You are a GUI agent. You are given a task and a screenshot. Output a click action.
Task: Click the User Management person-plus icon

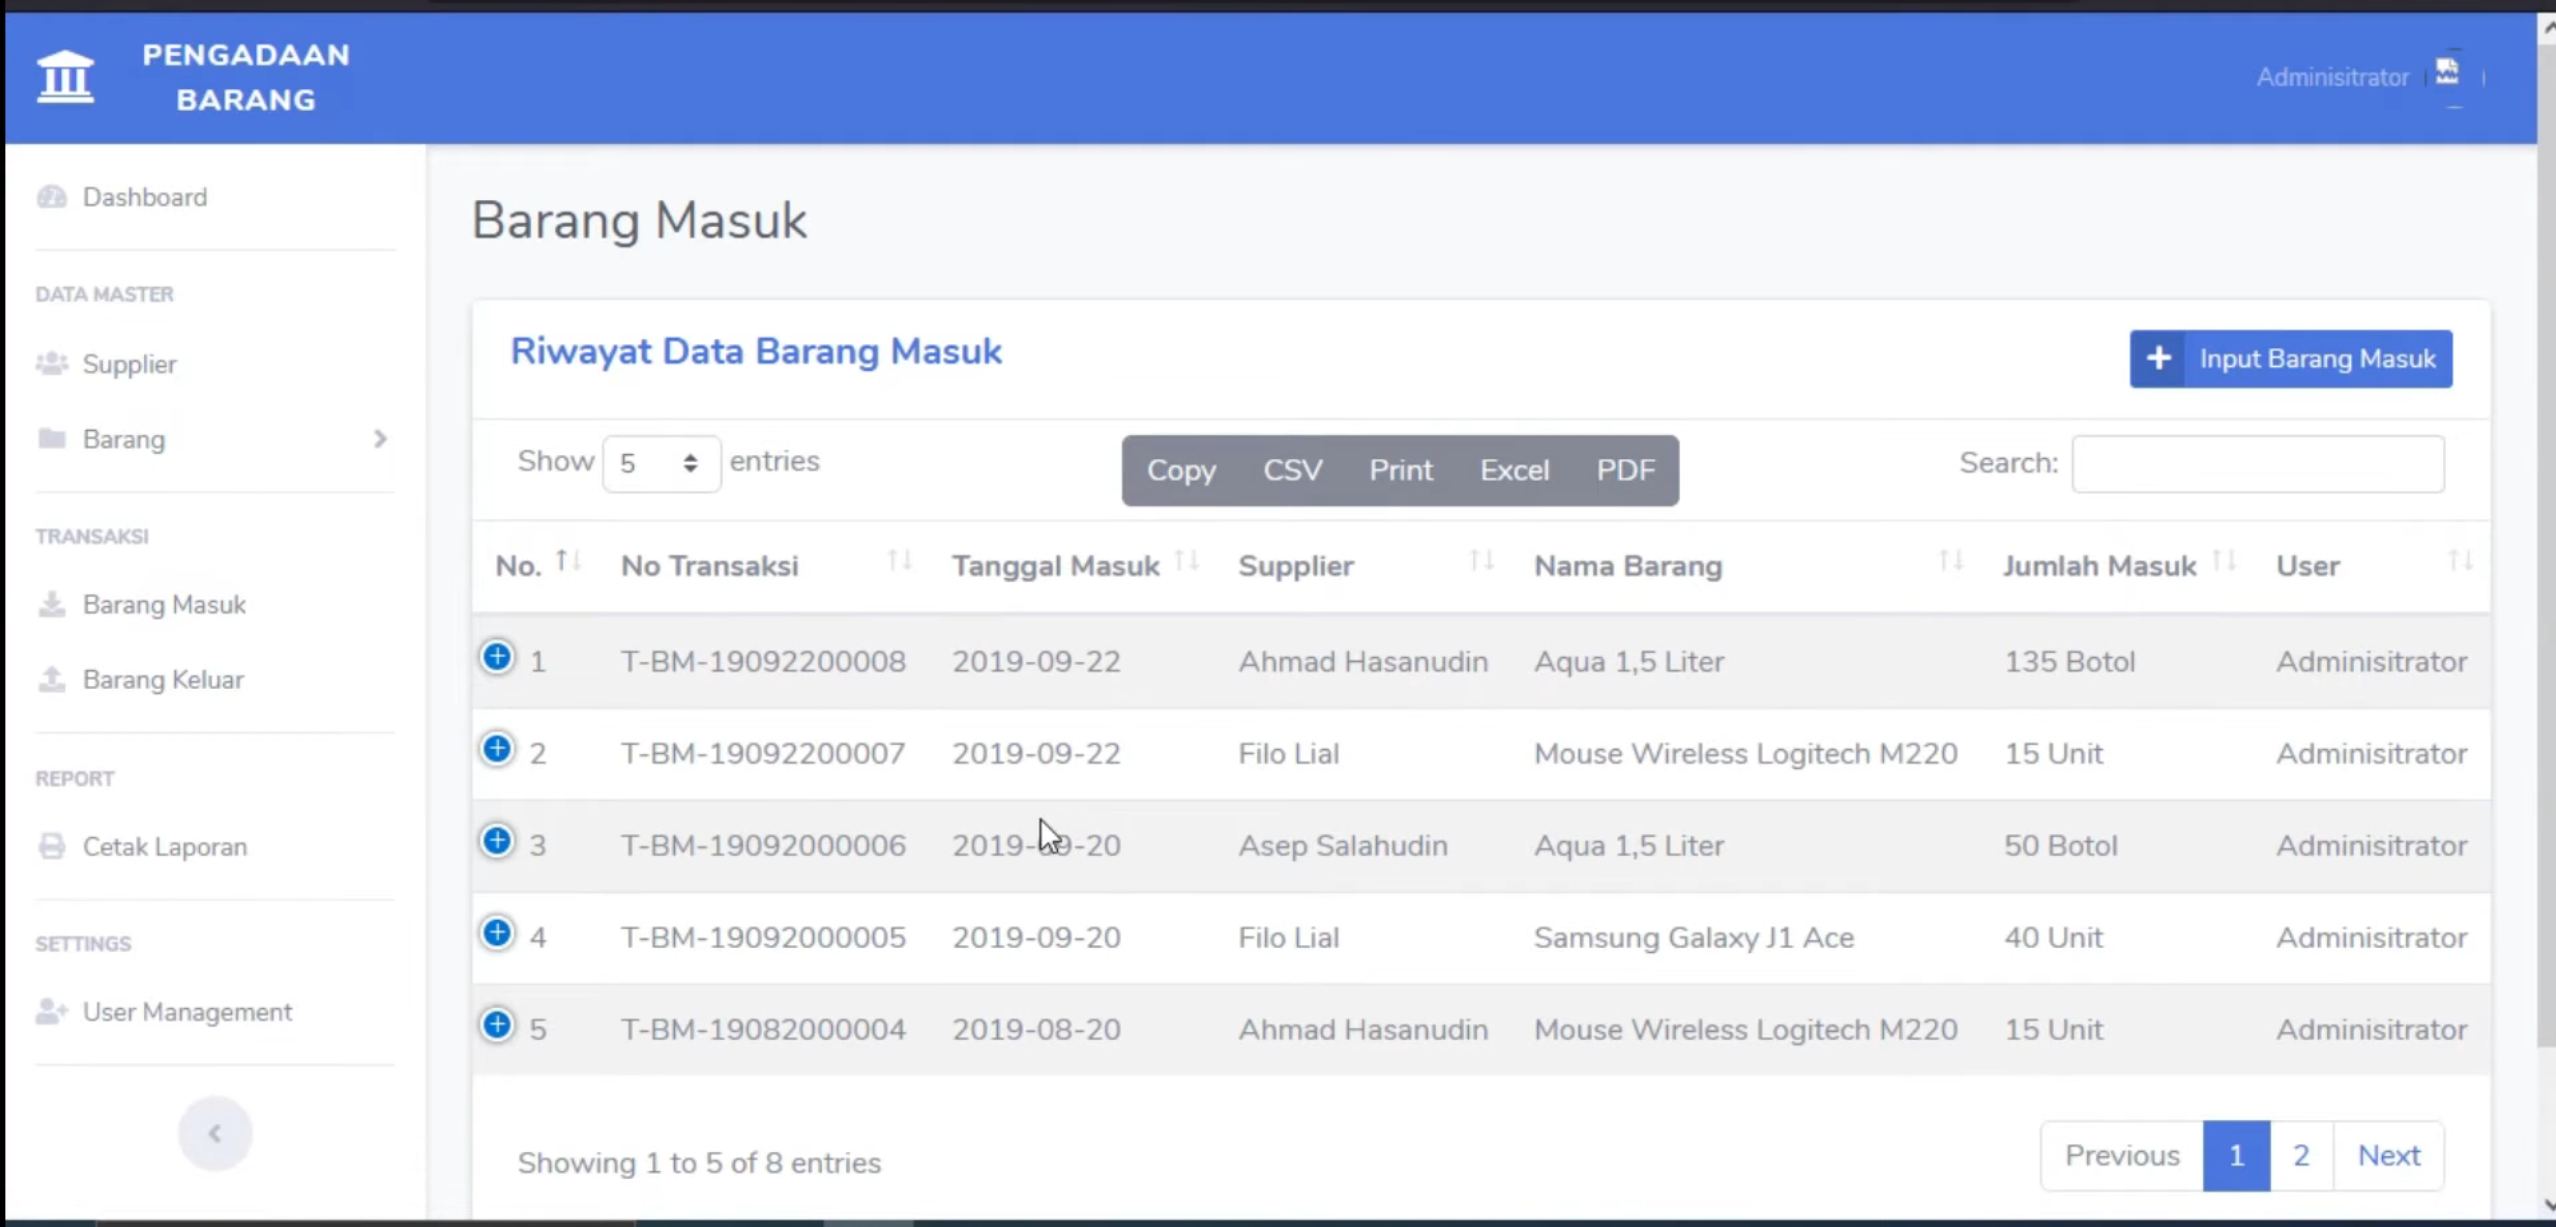tap(51, 1011)
